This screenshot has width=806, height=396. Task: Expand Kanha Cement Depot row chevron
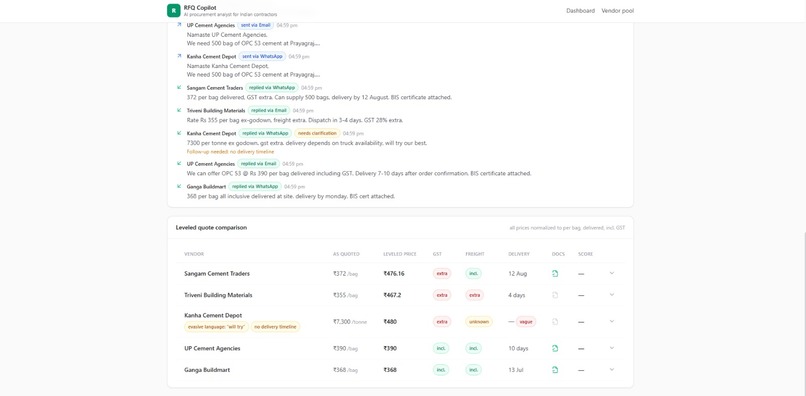point(612,321)
